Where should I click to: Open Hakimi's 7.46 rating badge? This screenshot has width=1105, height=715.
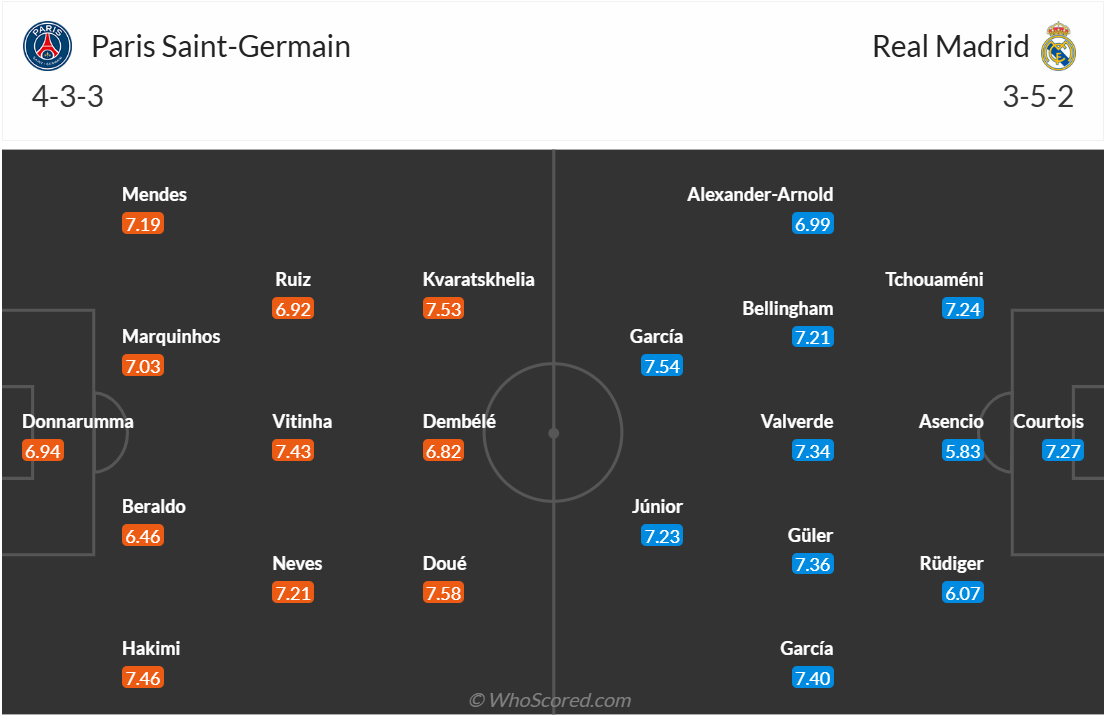(x=143, y=678)
